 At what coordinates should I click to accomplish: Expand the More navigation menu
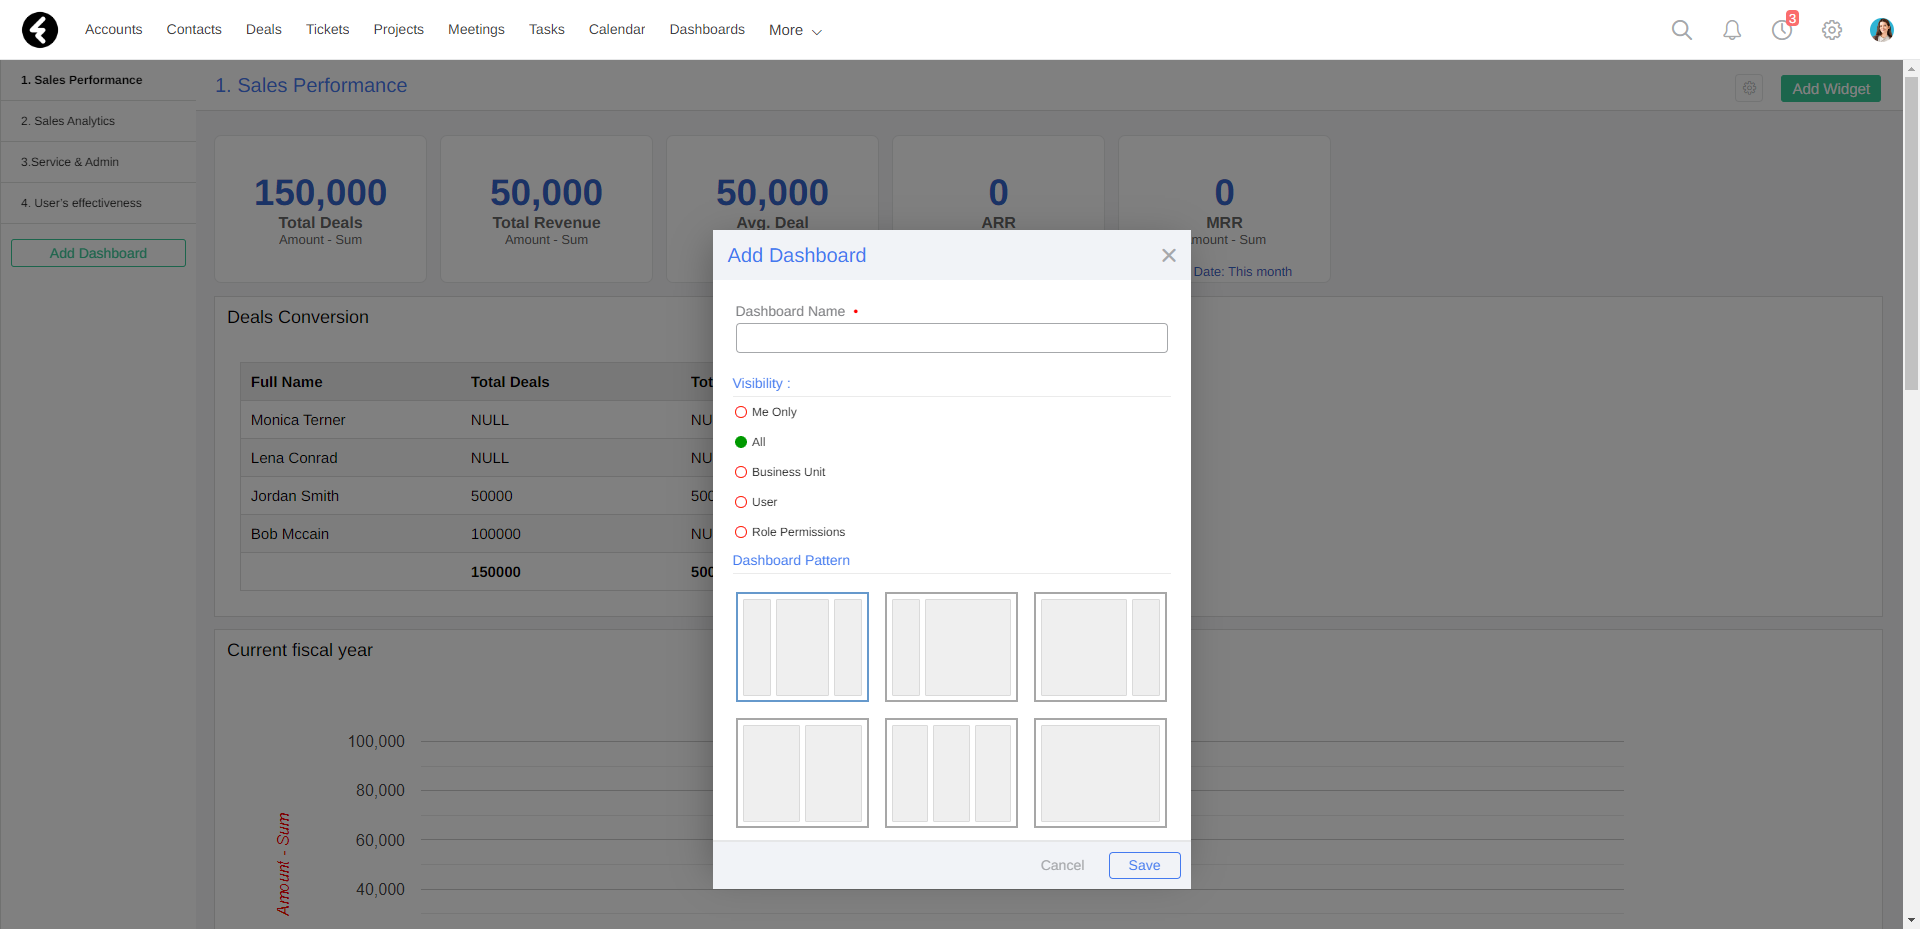coord(793,30)
